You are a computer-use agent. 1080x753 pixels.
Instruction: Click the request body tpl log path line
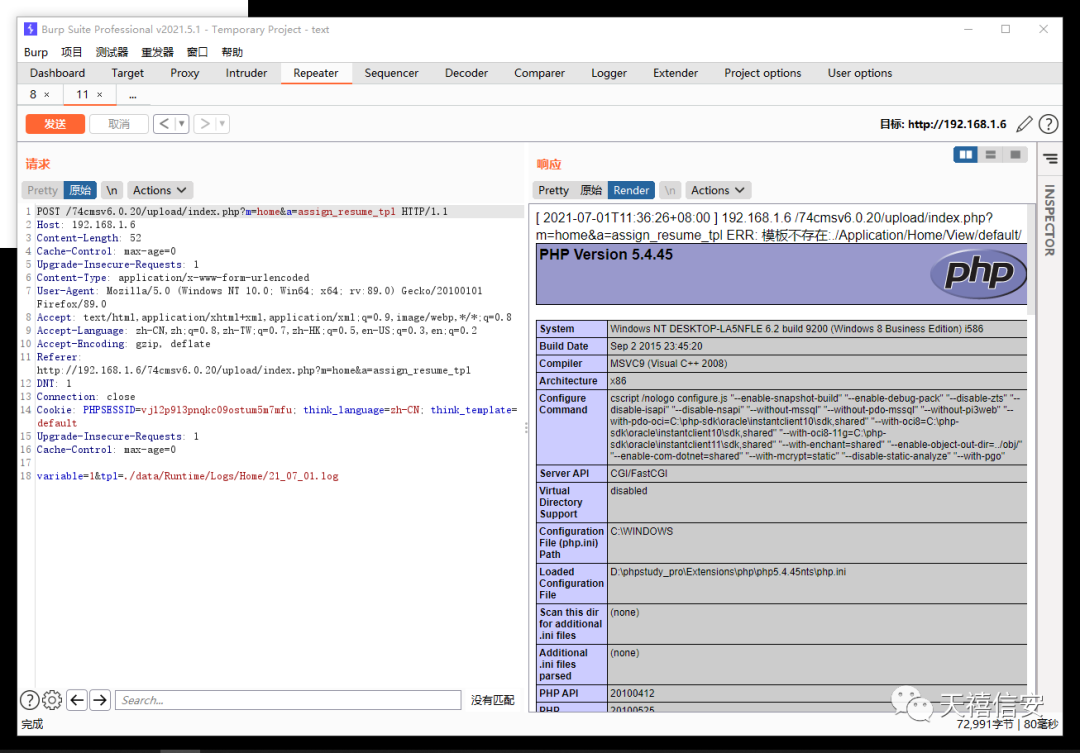187,476
